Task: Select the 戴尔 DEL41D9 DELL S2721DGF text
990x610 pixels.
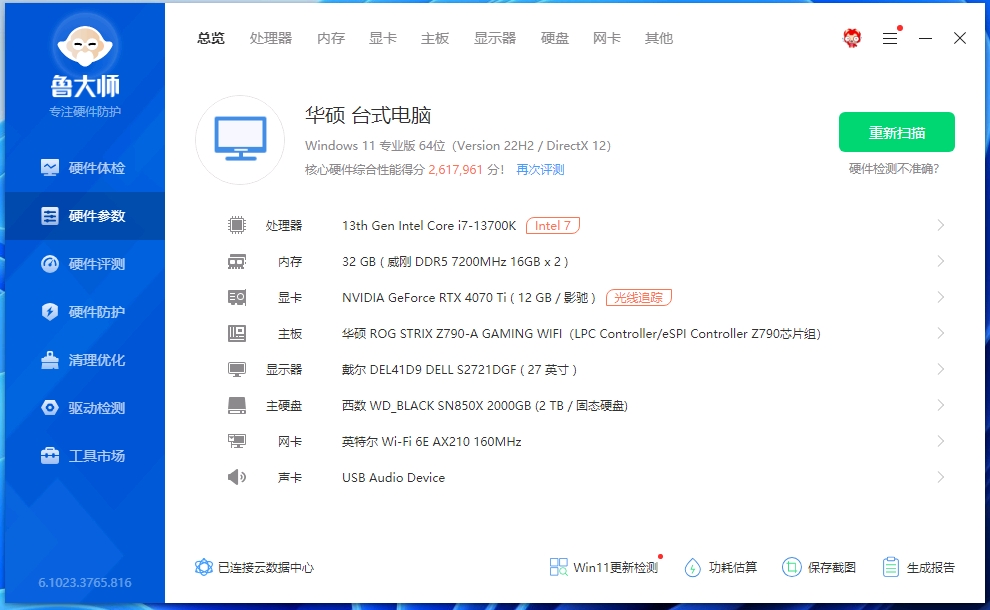Action: point(459,369)
